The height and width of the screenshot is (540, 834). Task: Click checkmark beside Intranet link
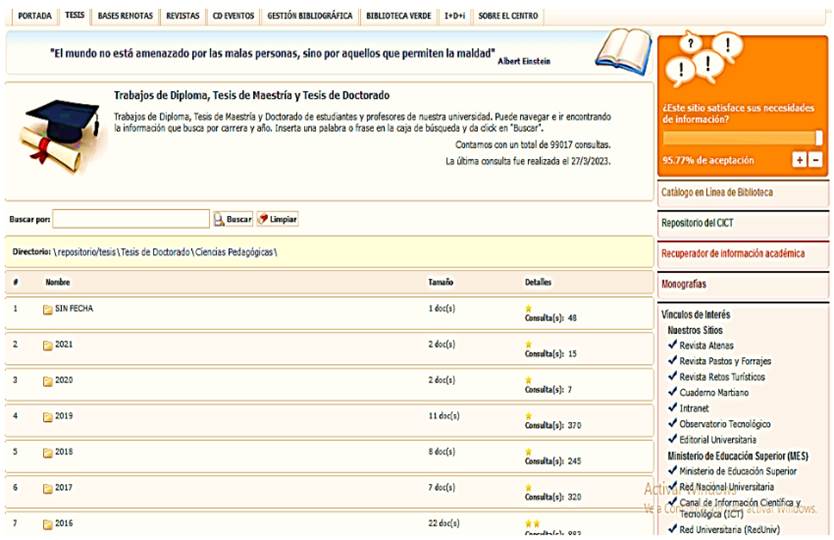672,408
